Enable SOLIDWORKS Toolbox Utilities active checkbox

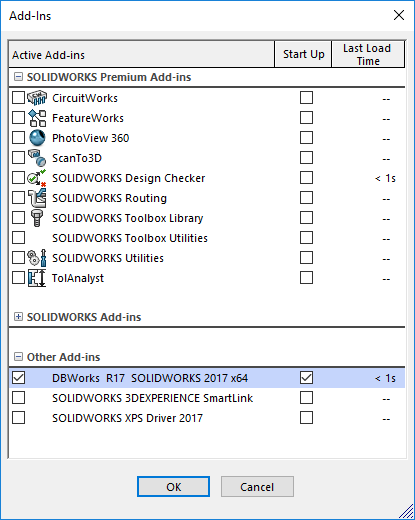pos(18,238)
